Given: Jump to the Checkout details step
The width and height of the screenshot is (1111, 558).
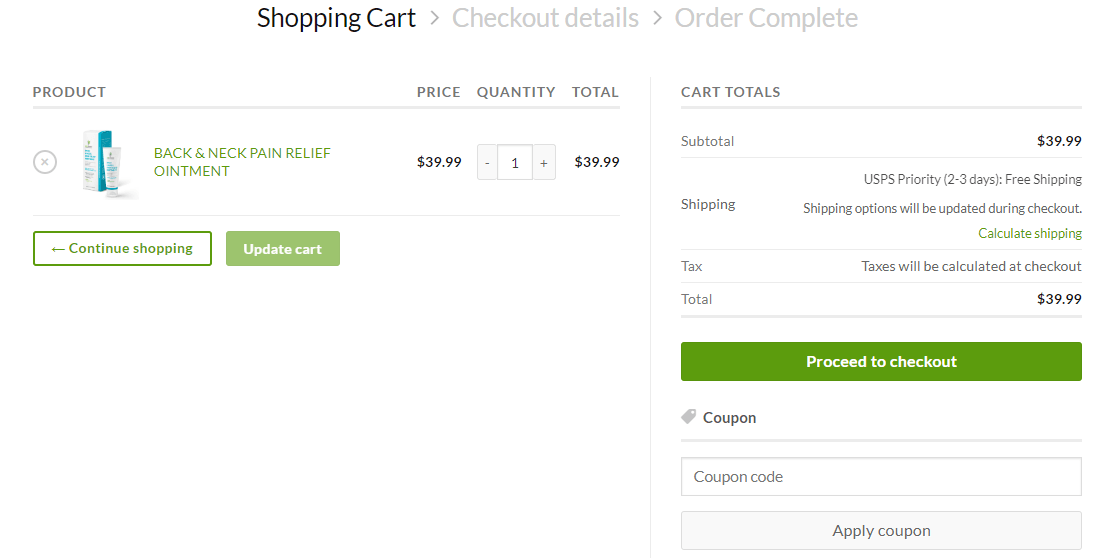Looking at the screenshot, I should [x=545, y=18].
